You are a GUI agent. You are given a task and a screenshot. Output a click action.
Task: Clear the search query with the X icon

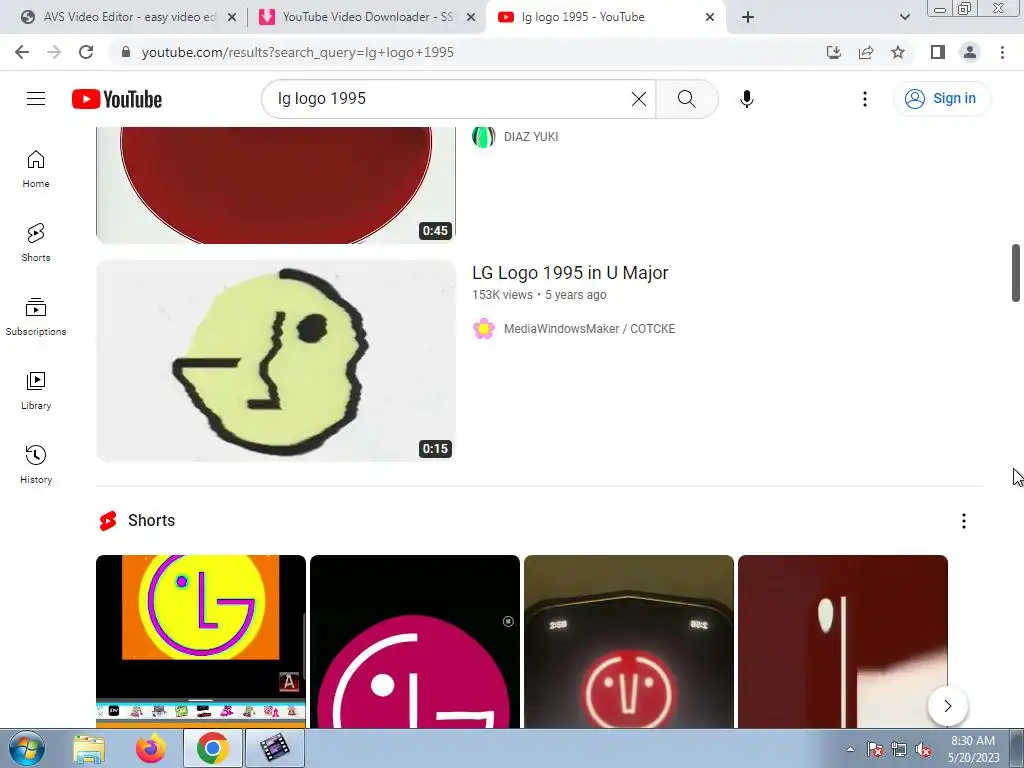coord(639,99)
